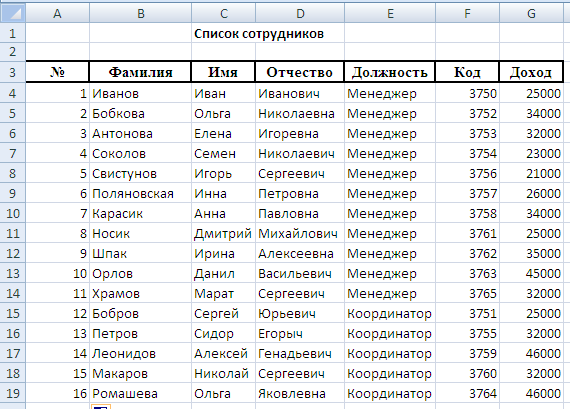Select row 1 header

tap(13, 33)
